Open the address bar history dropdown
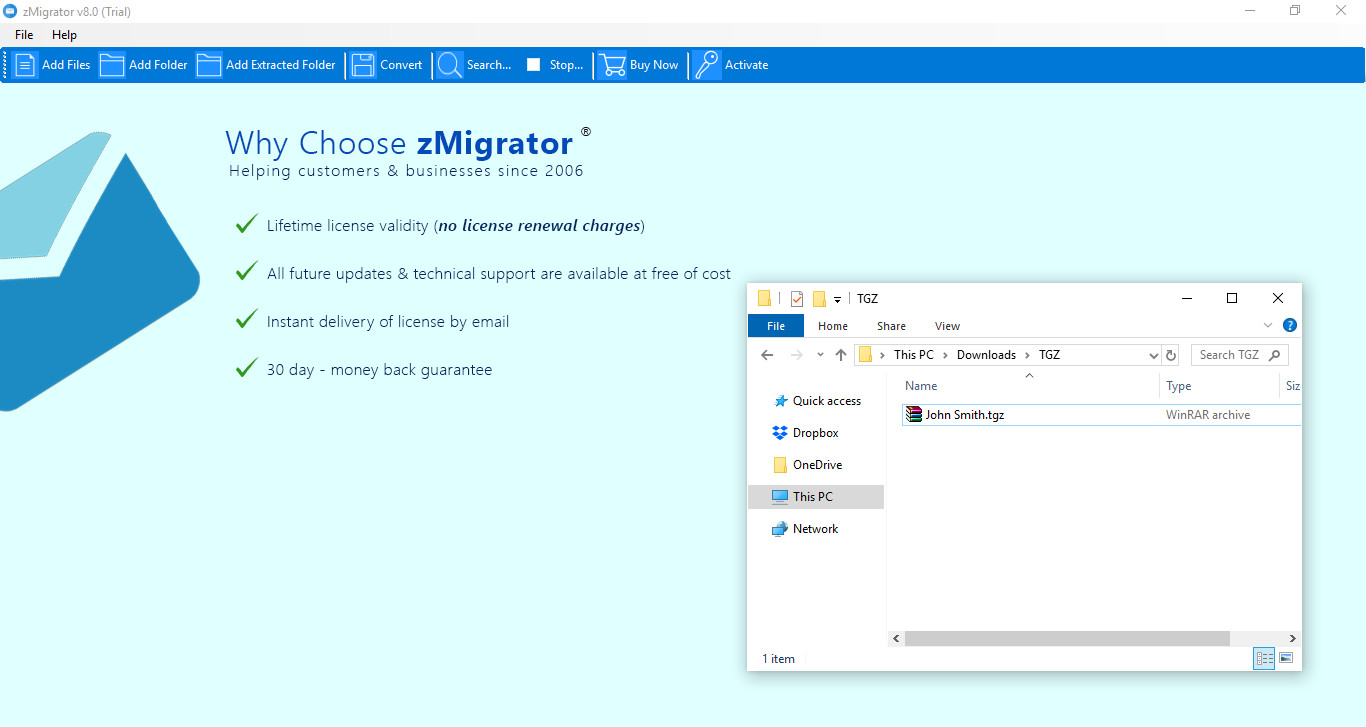This screenshot has height=727, width=1366. pos(1154,355)
